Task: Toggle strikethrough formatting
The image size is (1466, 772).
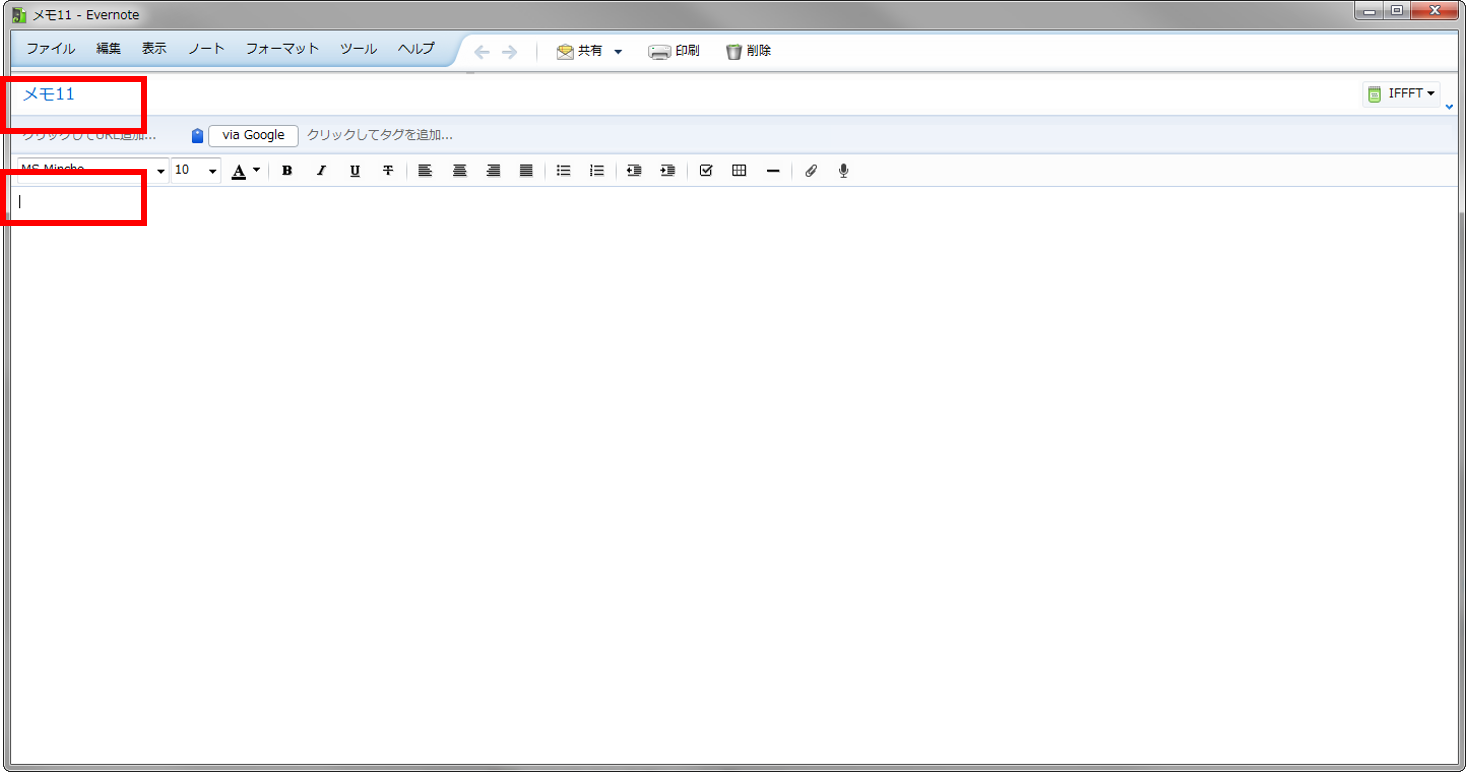Action: pos(388,171)
